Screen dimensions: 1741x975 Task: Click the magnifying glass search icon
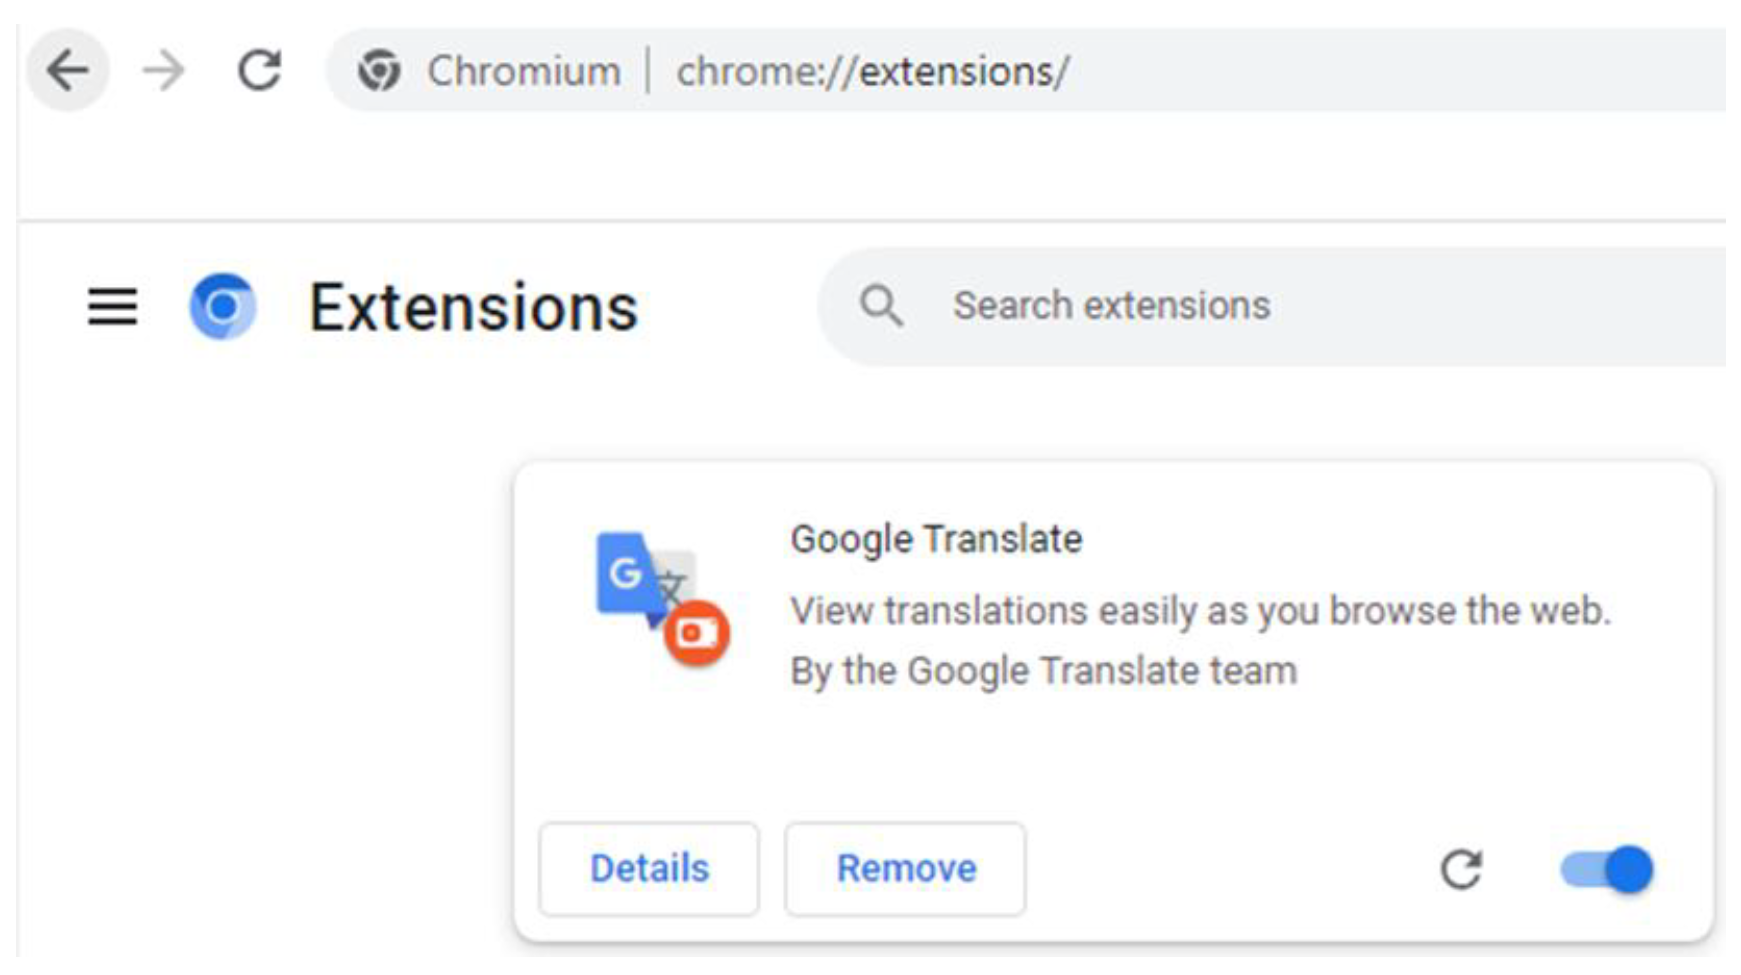pos(881,306)
